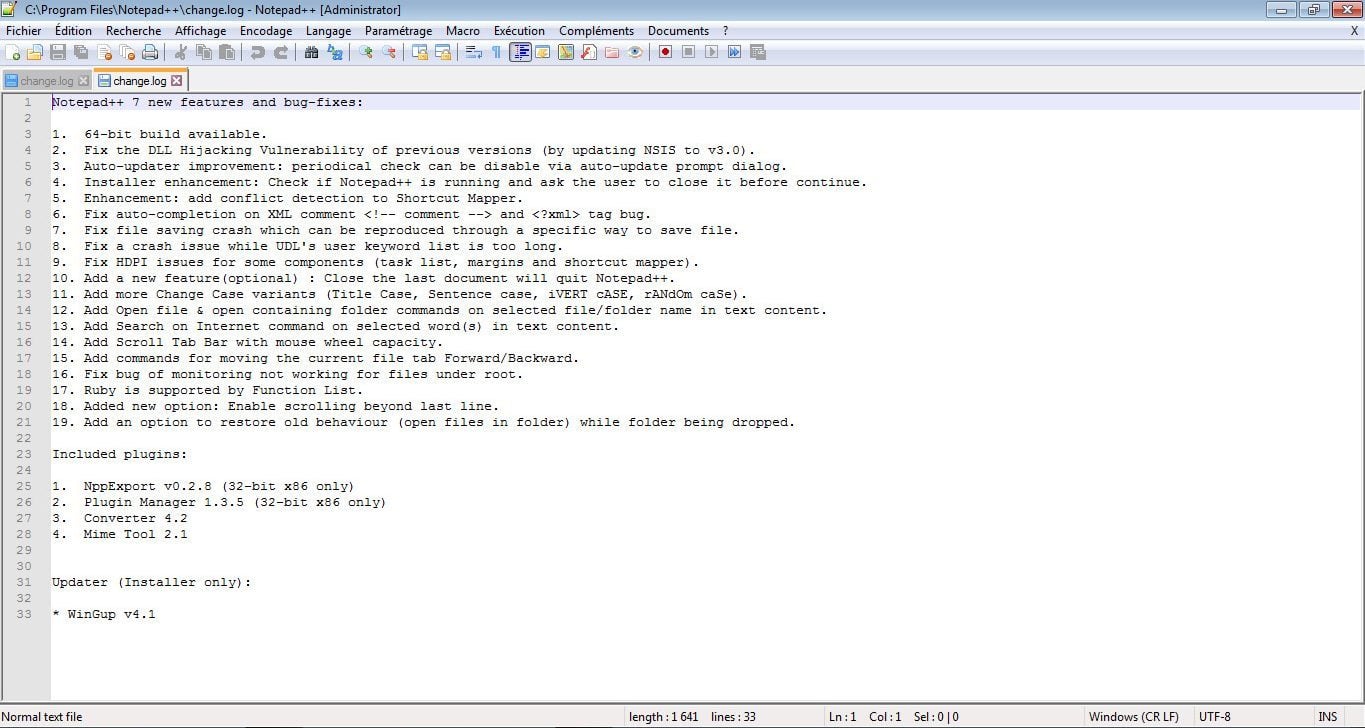This screenshot has width=1365, height=728.
Task: Start macro recording with the red dot
Action: point(665,52)
